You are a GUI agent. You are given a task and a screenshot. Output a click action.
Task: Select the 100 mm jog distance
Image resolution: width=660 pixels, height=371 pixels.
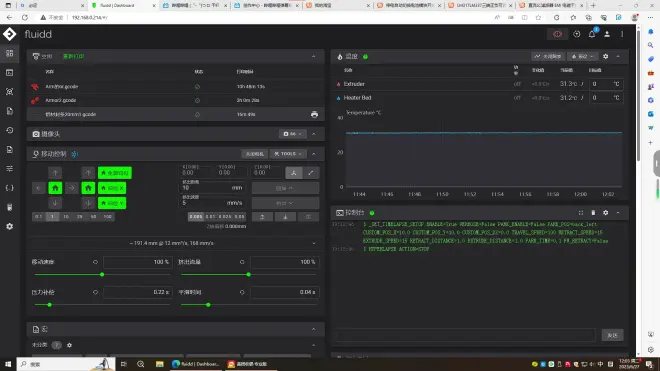click(x=107, y=216)
